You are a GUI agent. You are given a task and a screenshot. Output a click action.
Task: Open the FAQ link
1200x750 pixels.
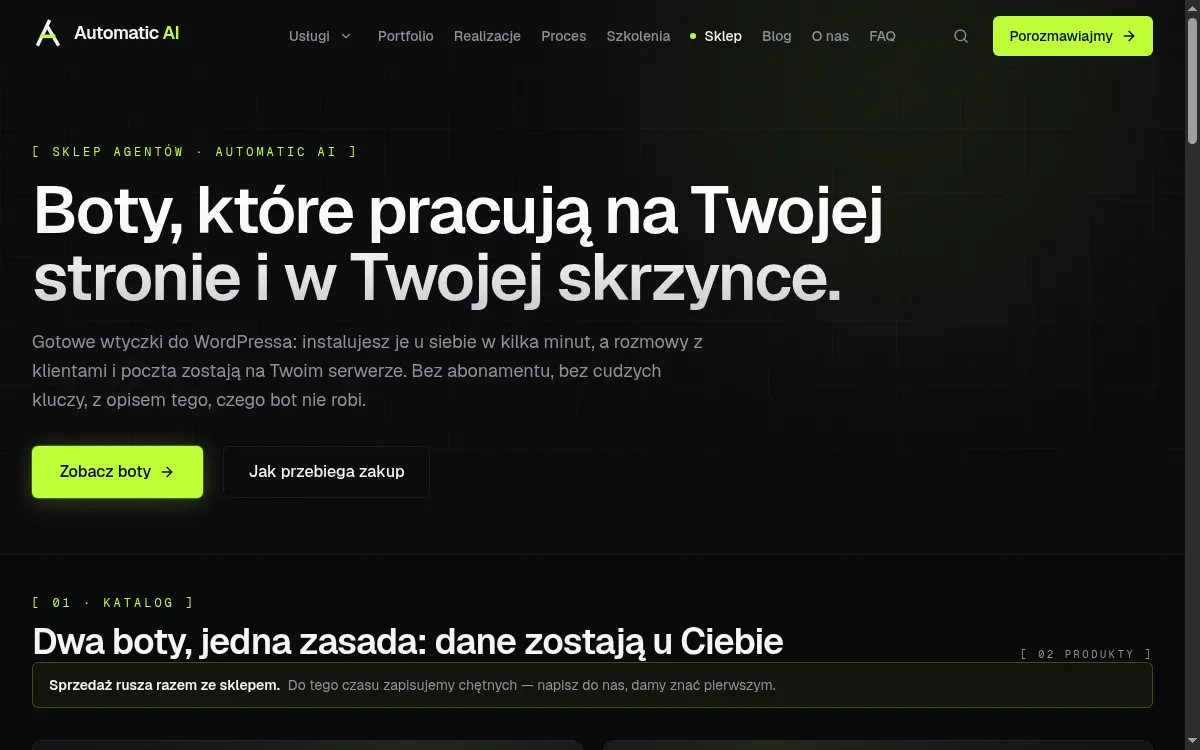tap(882, 36)
